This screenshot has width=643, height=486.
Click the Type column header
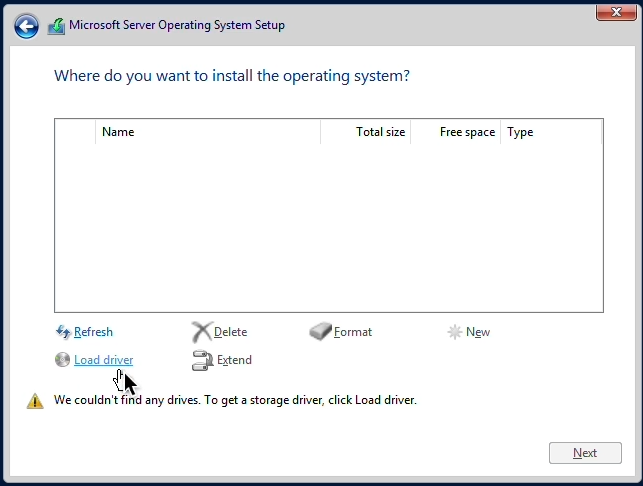551,132
